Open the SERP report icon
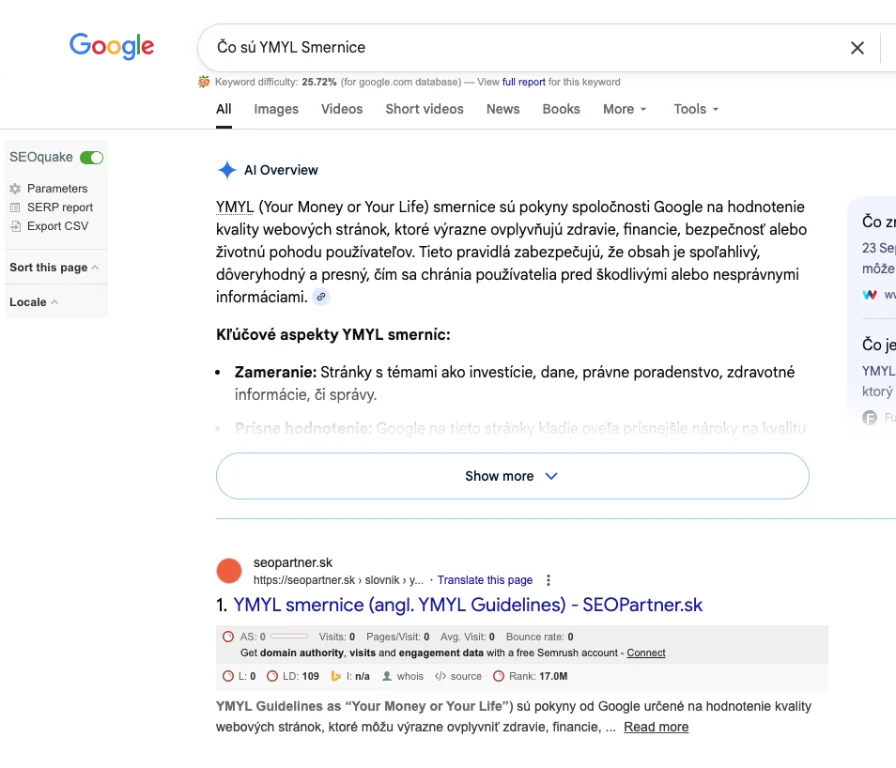Screen dimensions: 896x768 pyautogui.click(x=15, y=207)
